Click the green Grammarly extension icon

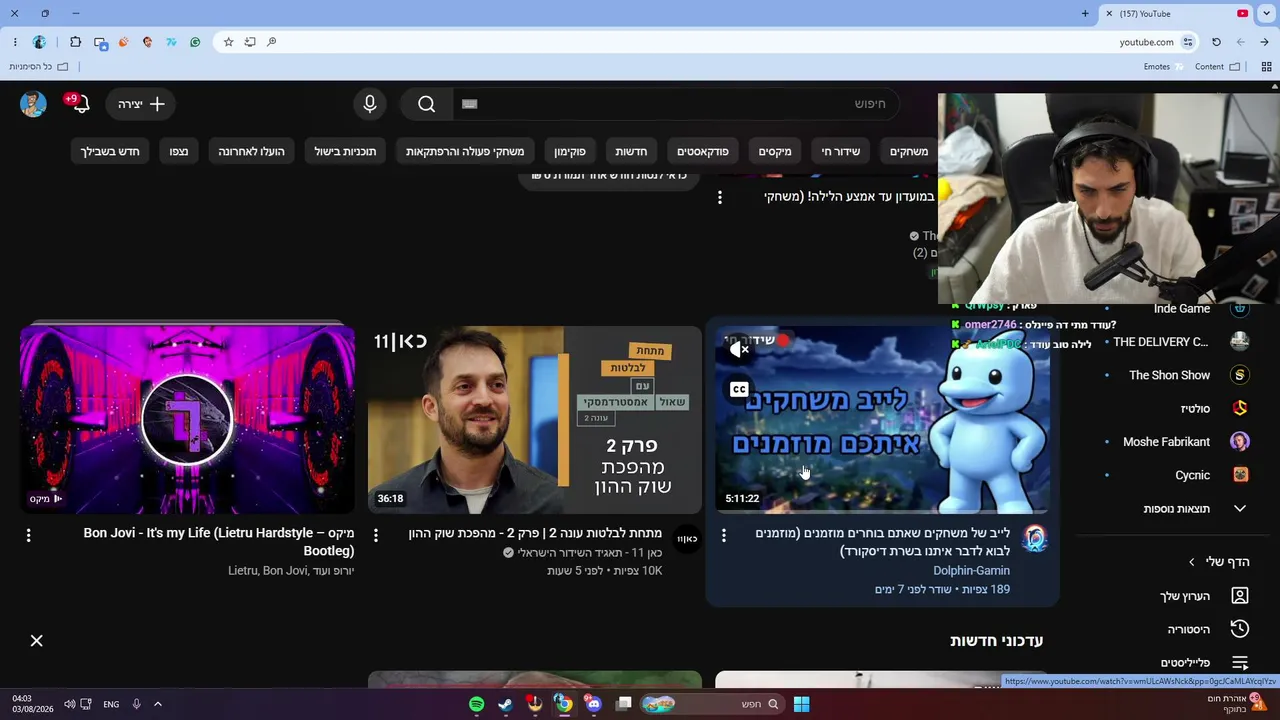(195, 42)
